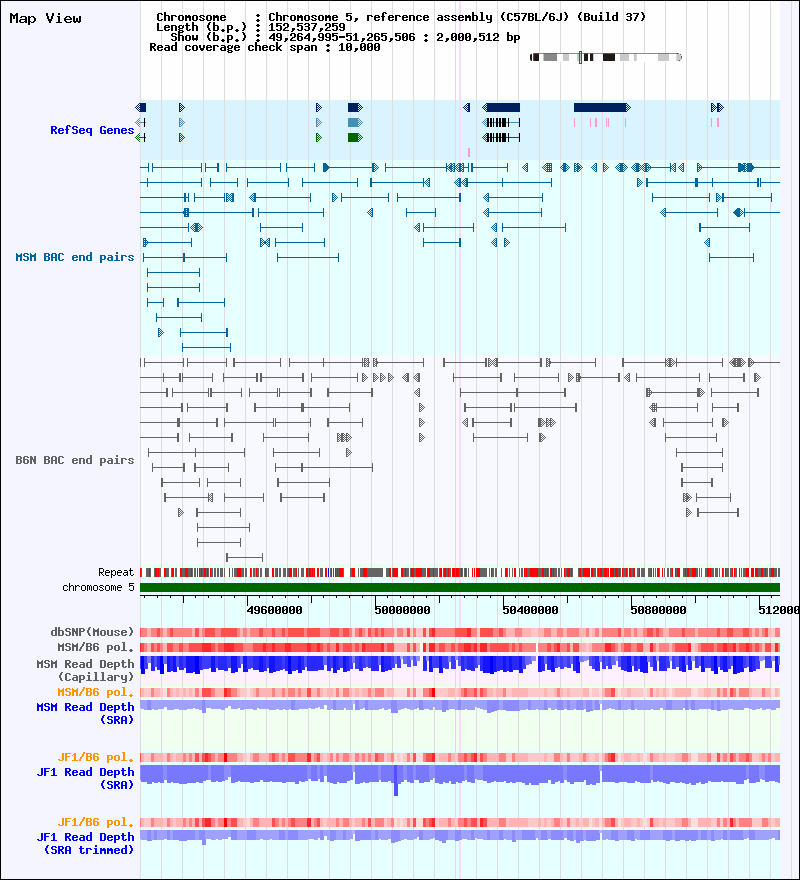Click the blue MSM Read Depth capillary histogram
This screenshot has width=800, height=880.
(x=460, y=664)
